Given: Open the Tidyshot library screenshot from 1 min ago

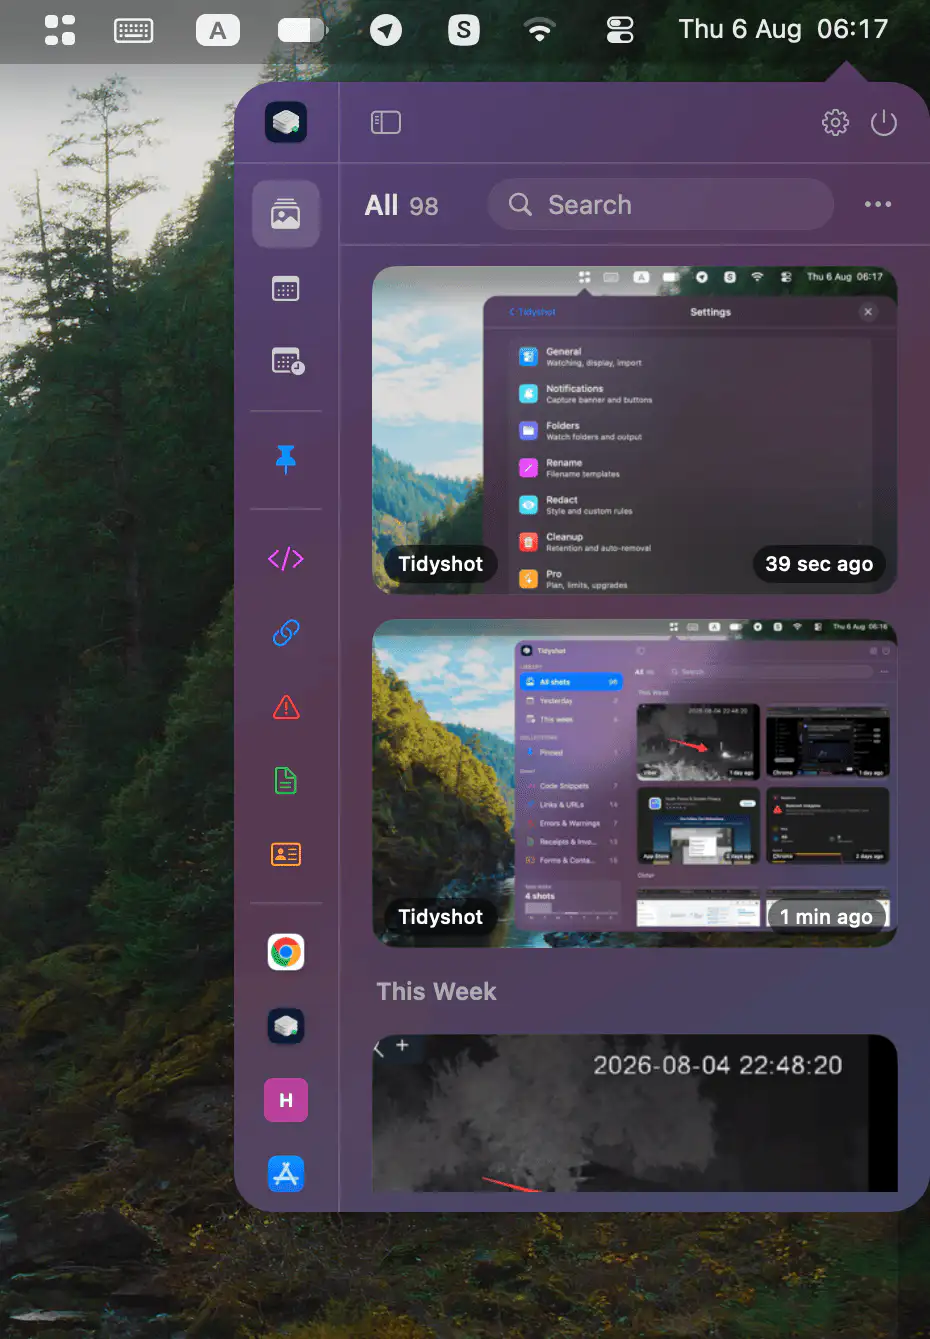Looking at the screenshot, I should click(635, 783).
